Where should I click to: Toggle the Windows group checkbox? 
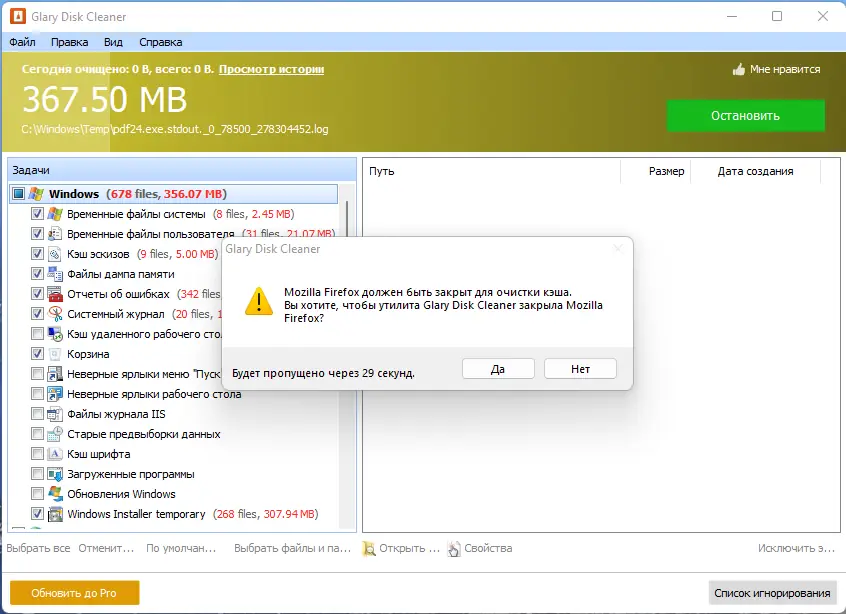18,194
